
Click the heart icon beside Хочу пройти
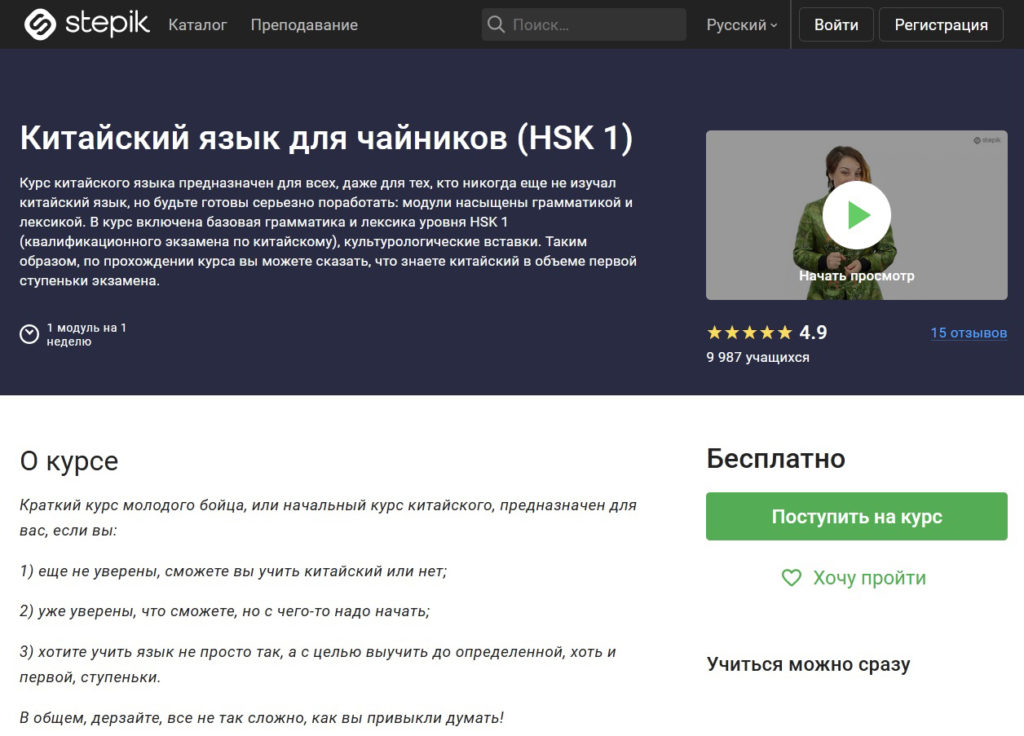coord(791,578)
